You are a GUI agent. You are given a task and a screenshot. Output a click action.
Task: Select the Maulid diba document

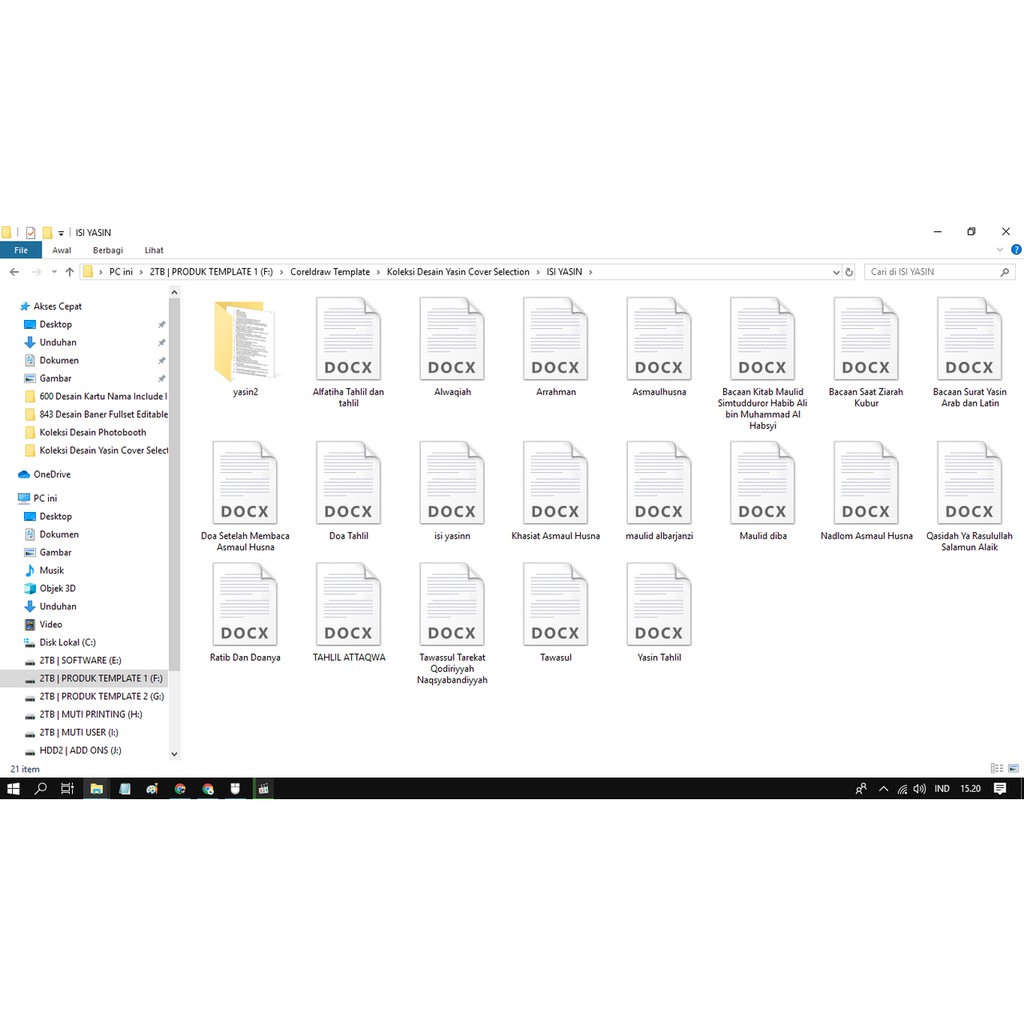coord(762,486)
